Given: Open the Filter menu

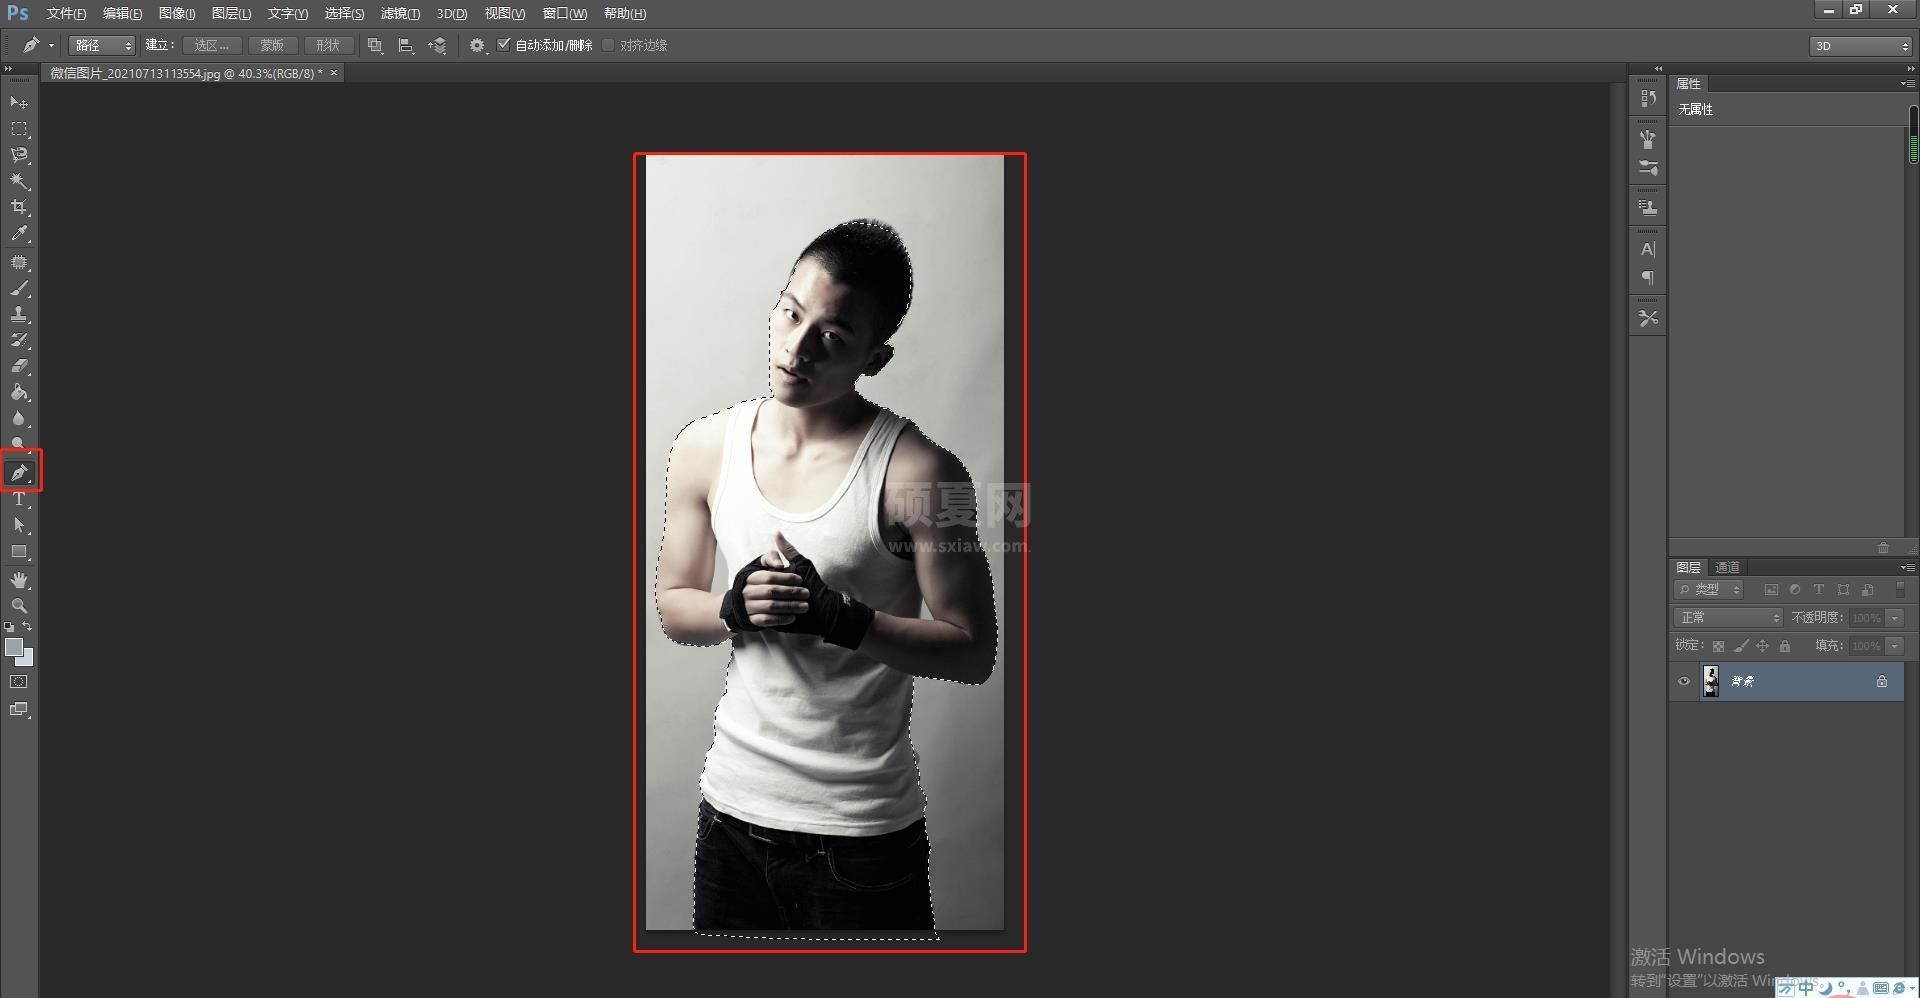Looking at the screenshot, I should tap(400, 13).
